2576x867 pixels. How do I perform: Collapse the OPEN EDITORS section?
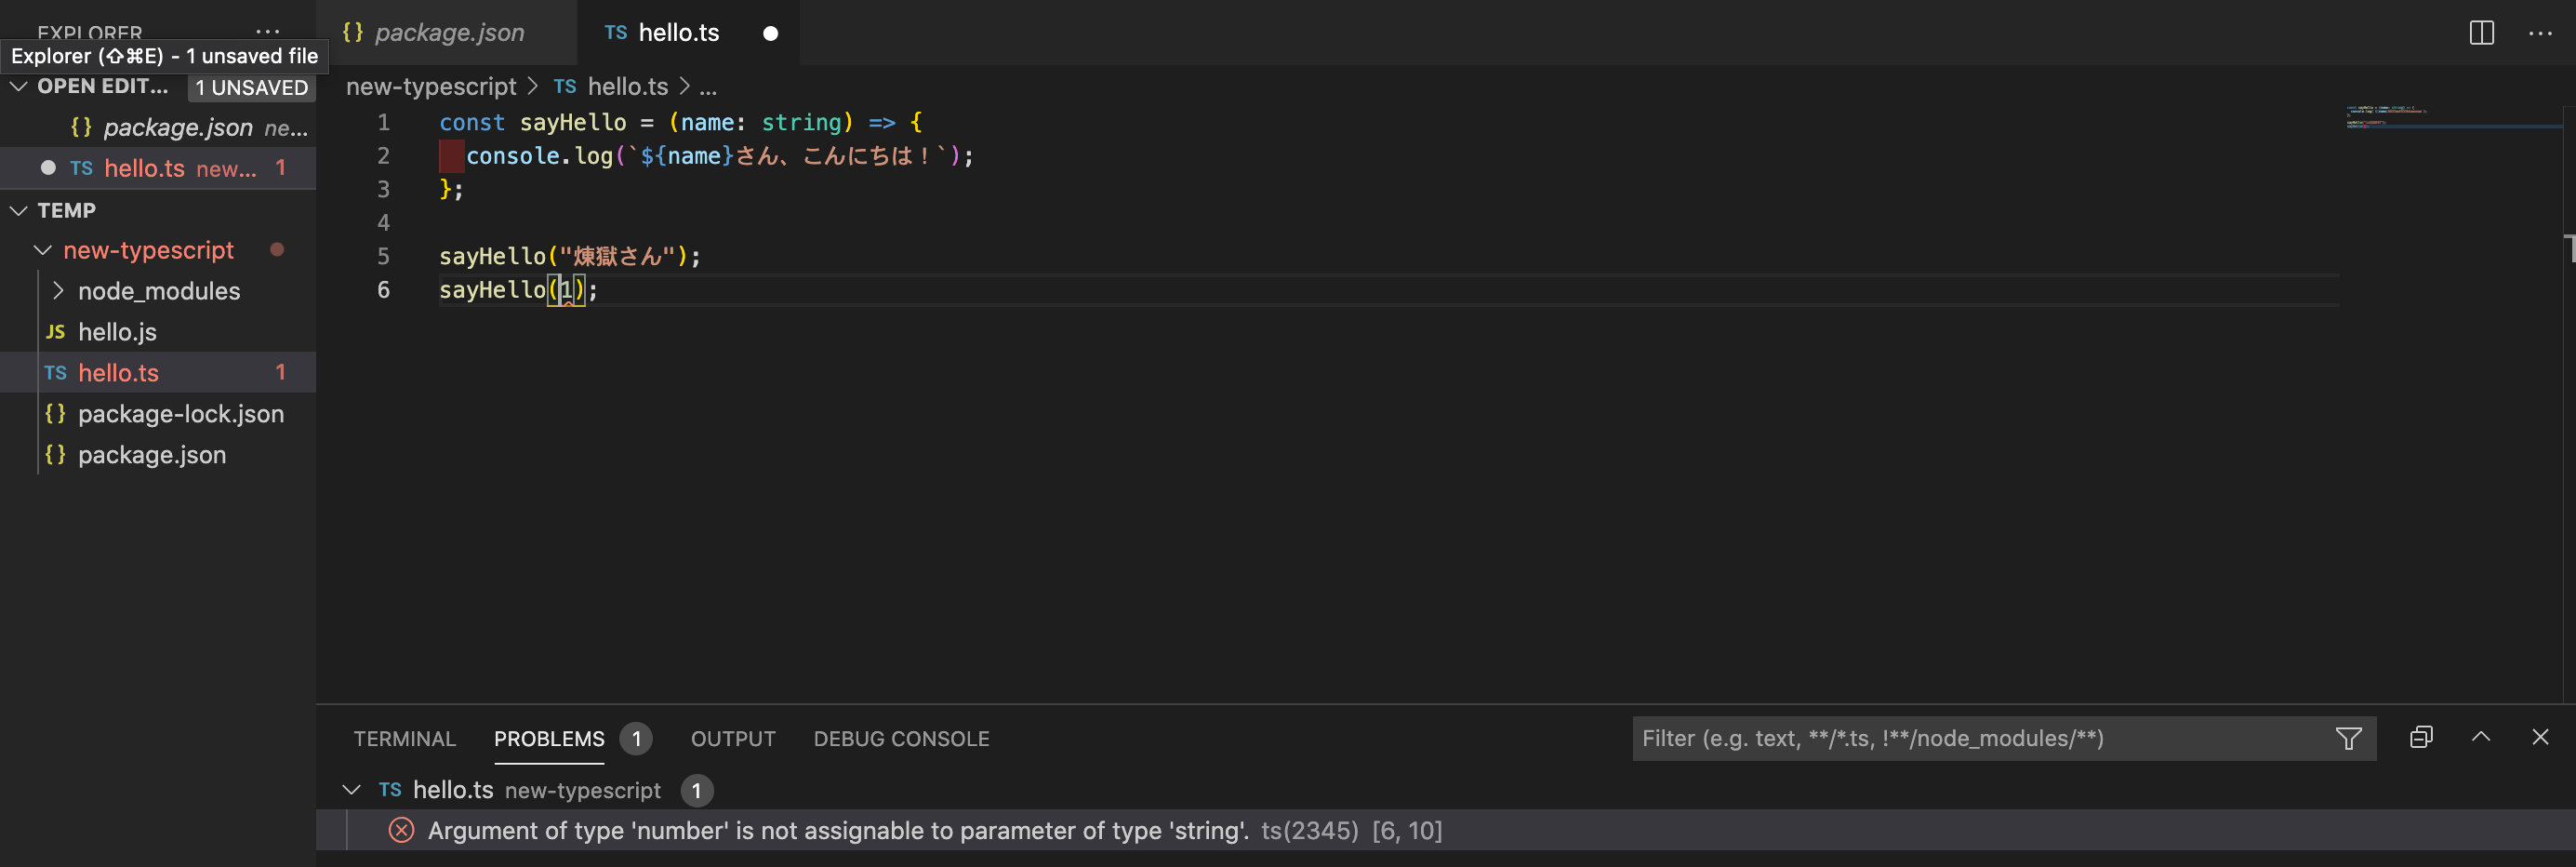tap(19, 87)
